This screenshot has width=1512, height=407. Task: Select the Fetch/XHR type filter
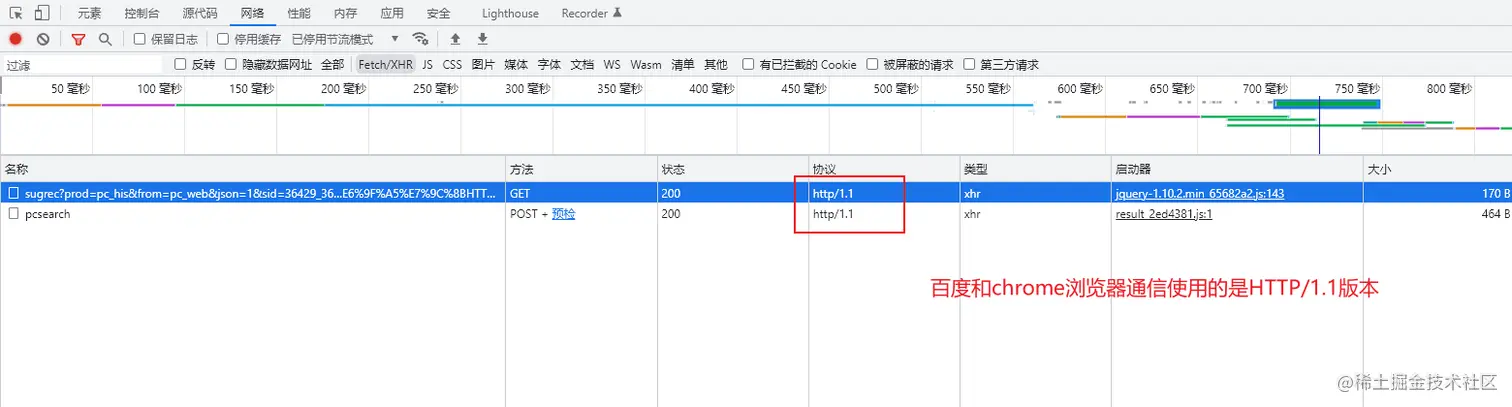(386, 64)
